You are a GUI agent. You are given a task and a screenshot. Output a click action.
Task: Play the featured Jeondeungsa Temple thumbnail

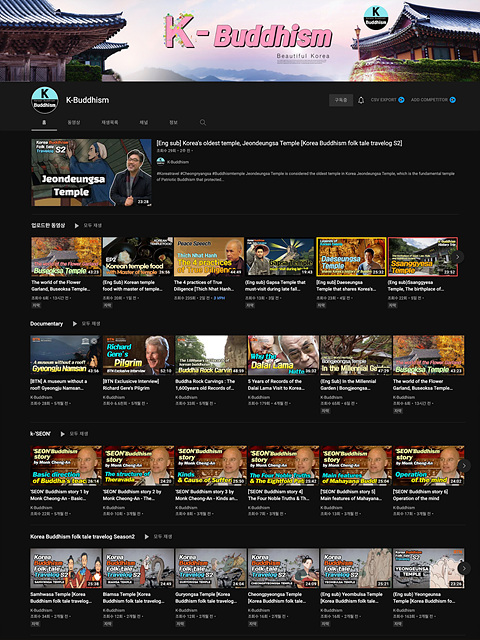point(91,172)
